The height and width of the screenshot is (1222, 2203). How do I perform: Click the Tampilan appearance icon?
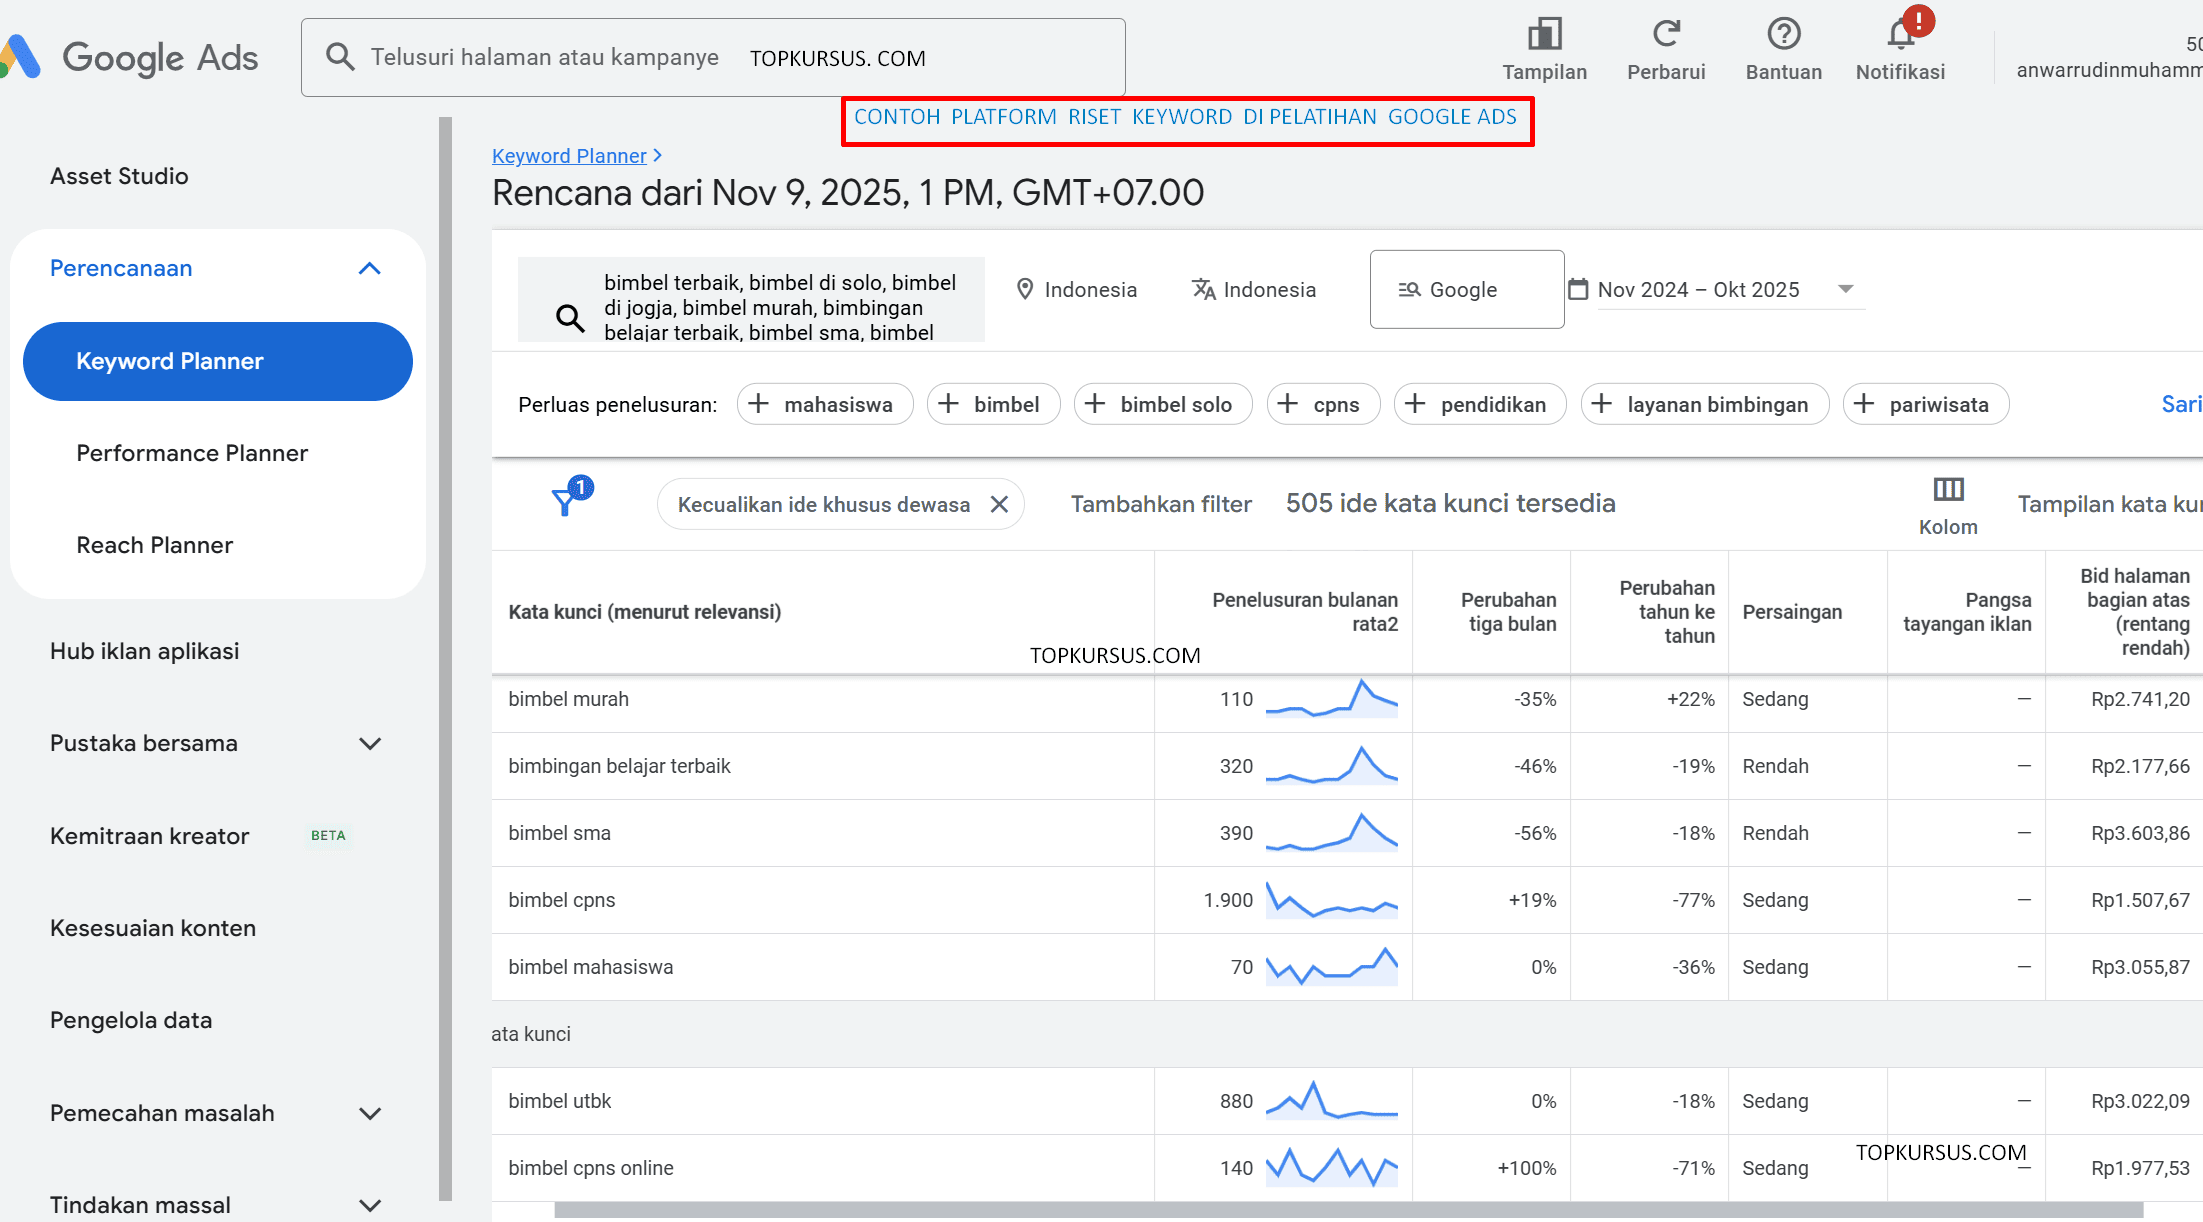[1544, 35]
